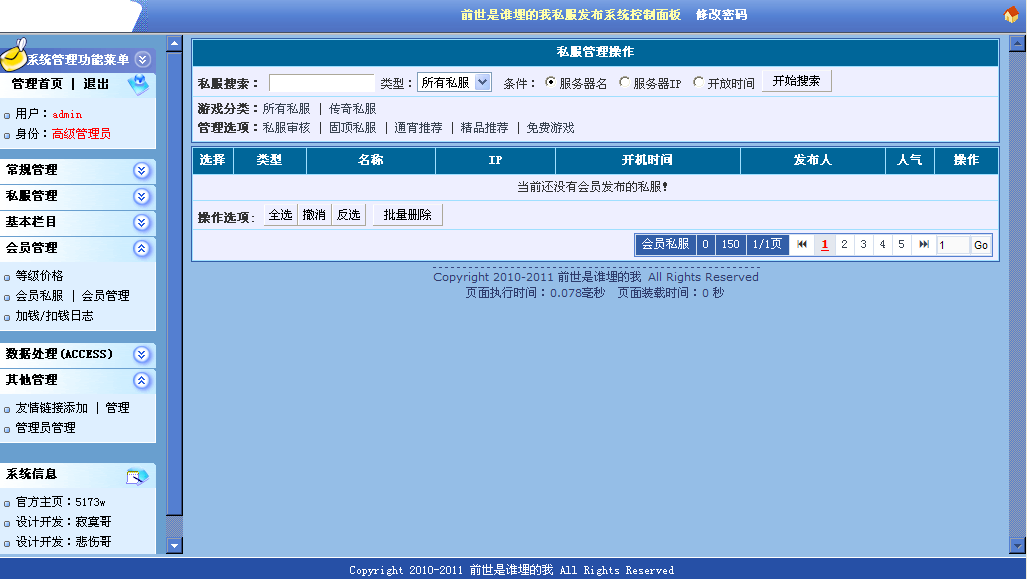Collapse menu via 系统管理功能菜单 chevron icon
The image size is (1028, 579).
pos(143,60)
